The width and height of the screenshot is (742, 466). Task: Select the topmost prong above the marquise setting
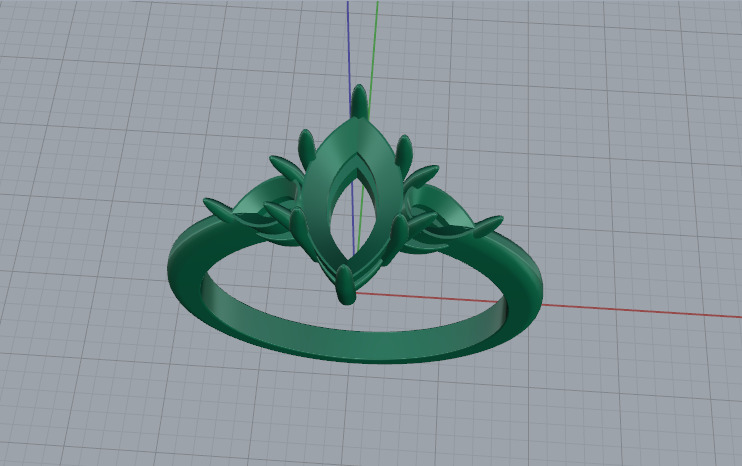coord(360,101)
